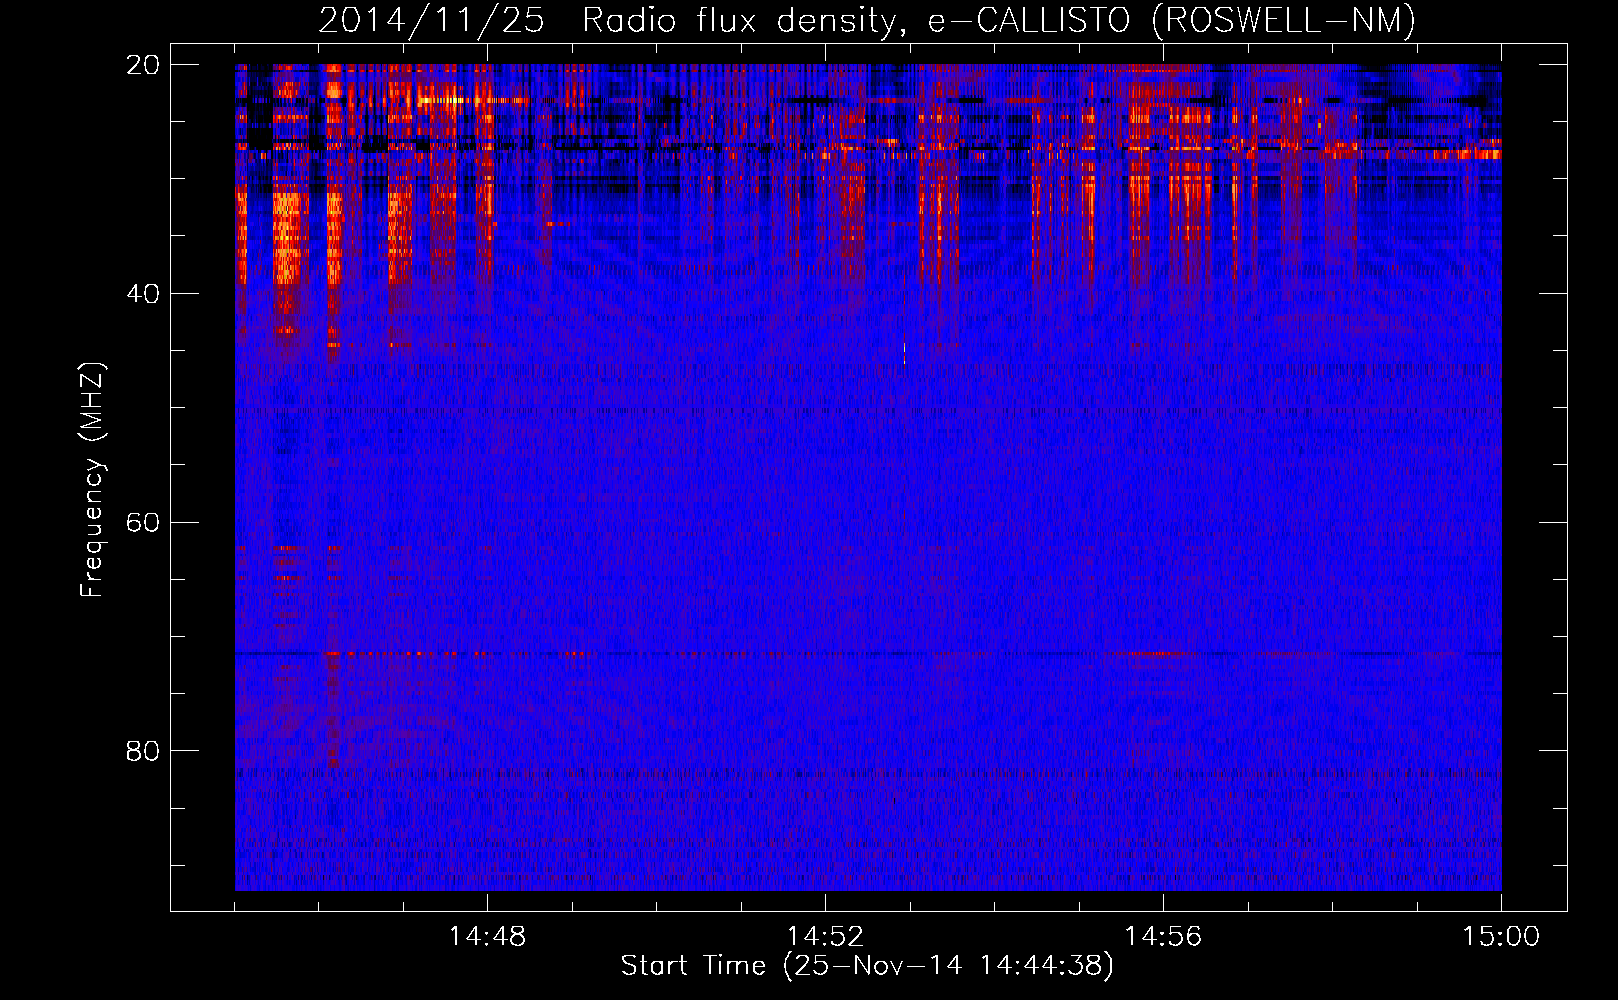Click the 20 frequency tick label

click(144, 65)
